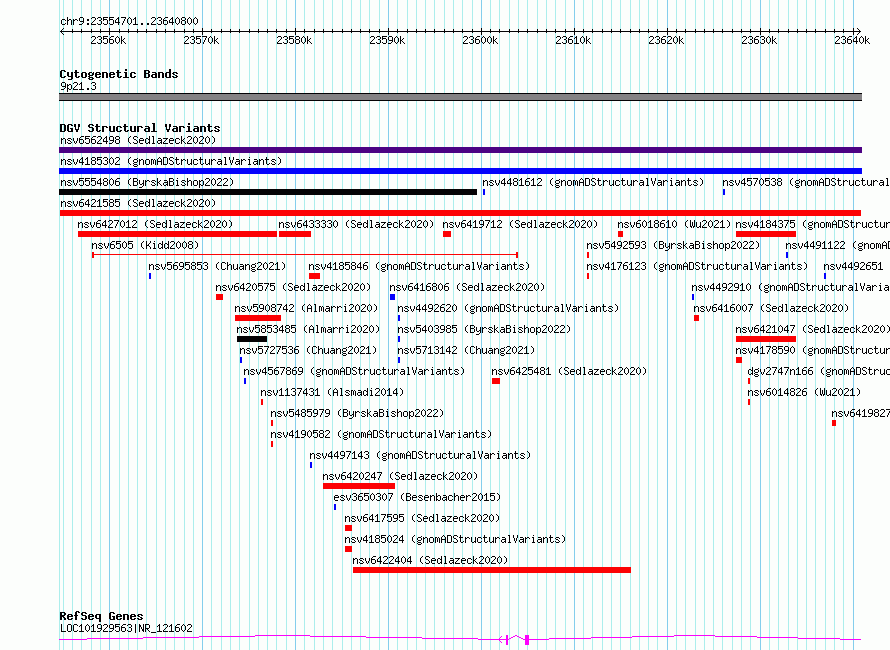The image size is (890, 650).
Task: Select the red nsv6427012 variant bar
Action: pos(177,234)
